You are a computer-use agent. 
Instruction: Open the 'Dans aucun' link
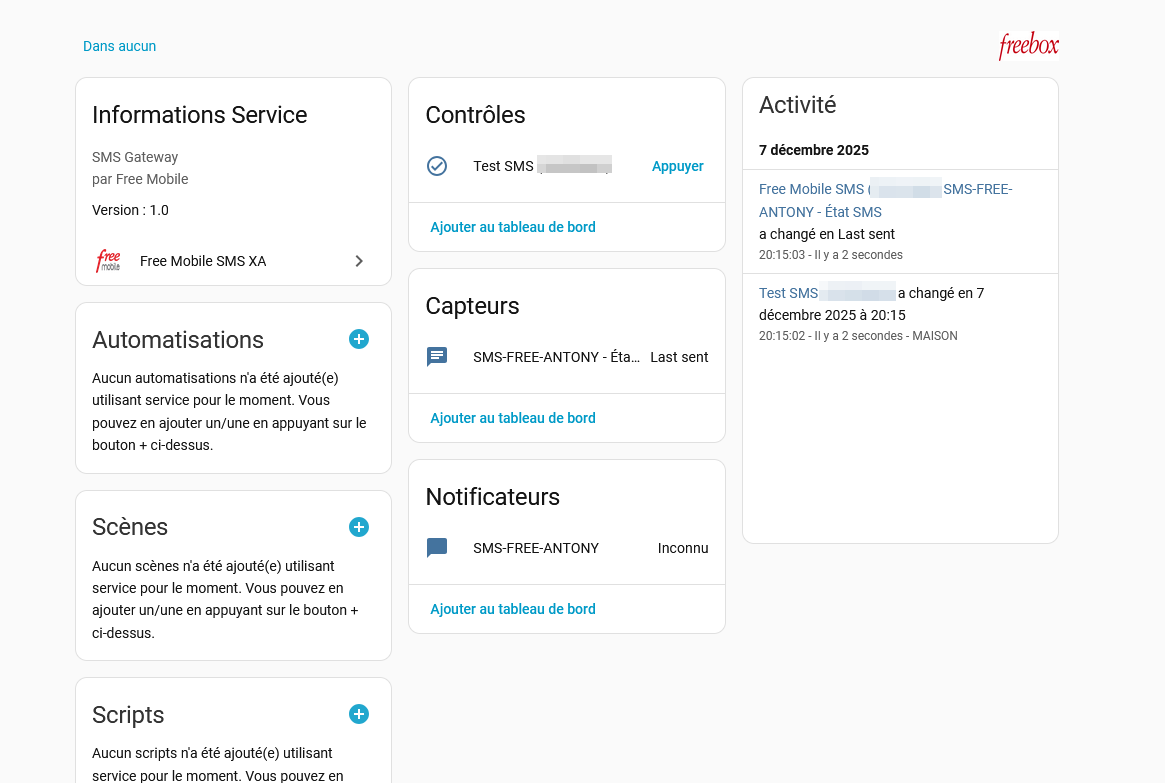[x=119, y=46]
